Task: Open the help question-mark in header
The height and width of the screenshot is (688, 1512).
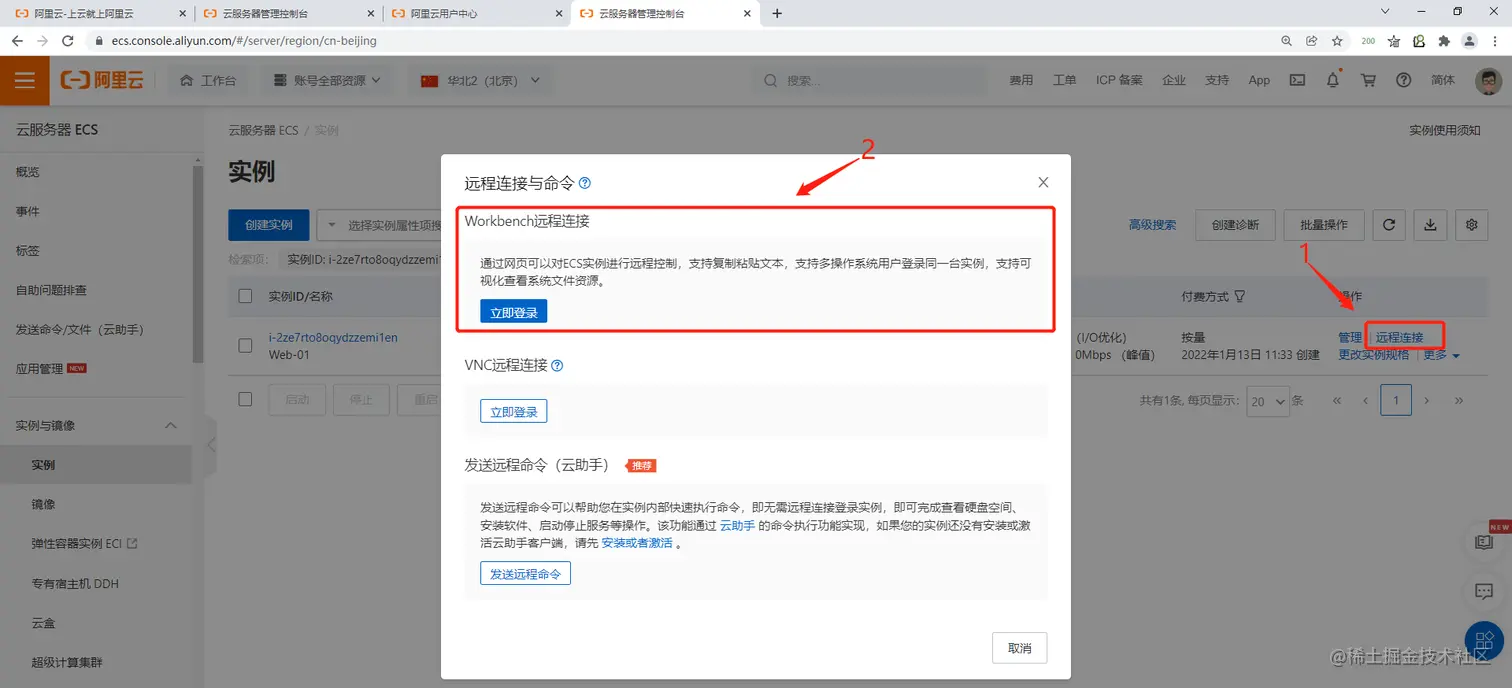Action: [1404, 80]
